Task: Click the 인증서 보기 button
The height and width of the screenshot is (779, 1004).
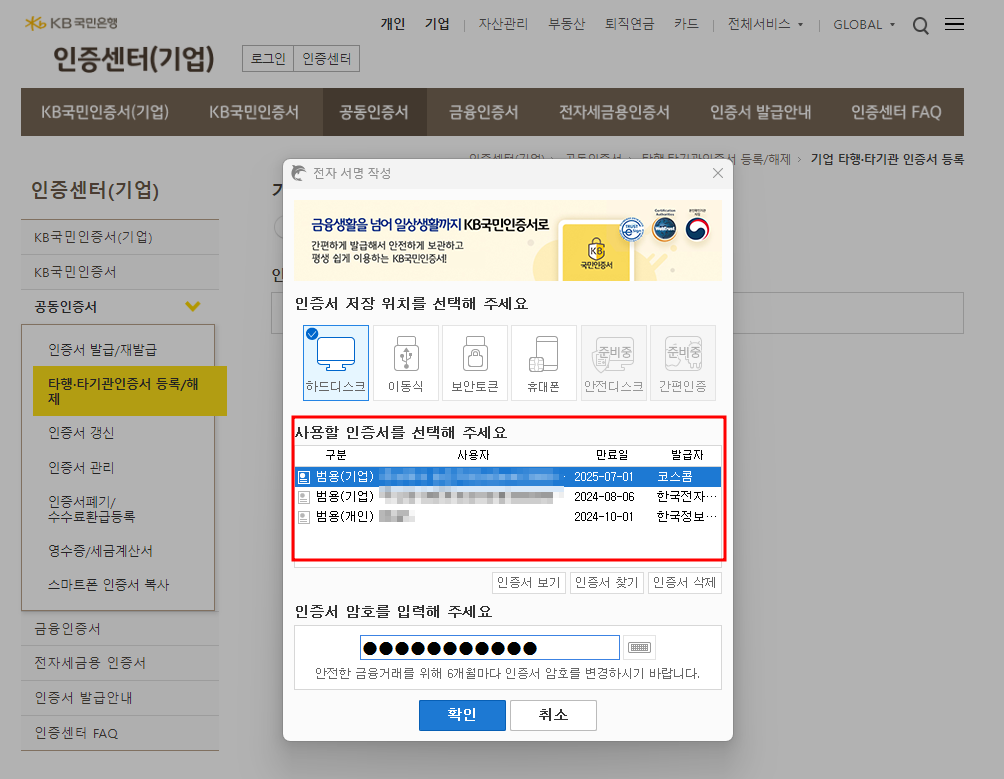Action: (x=529, y=582)
